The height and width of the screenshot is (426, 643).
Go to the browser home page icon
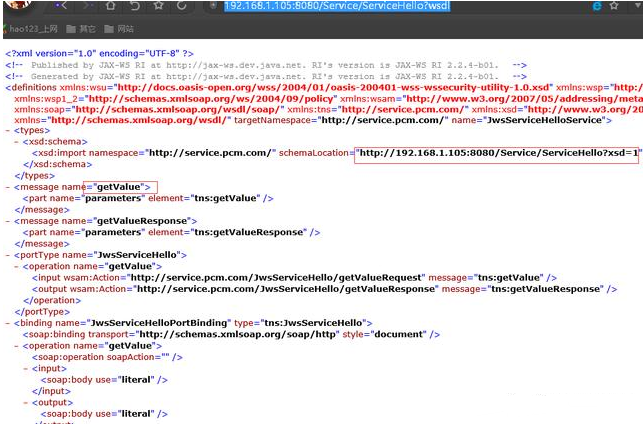coord(110,7)
